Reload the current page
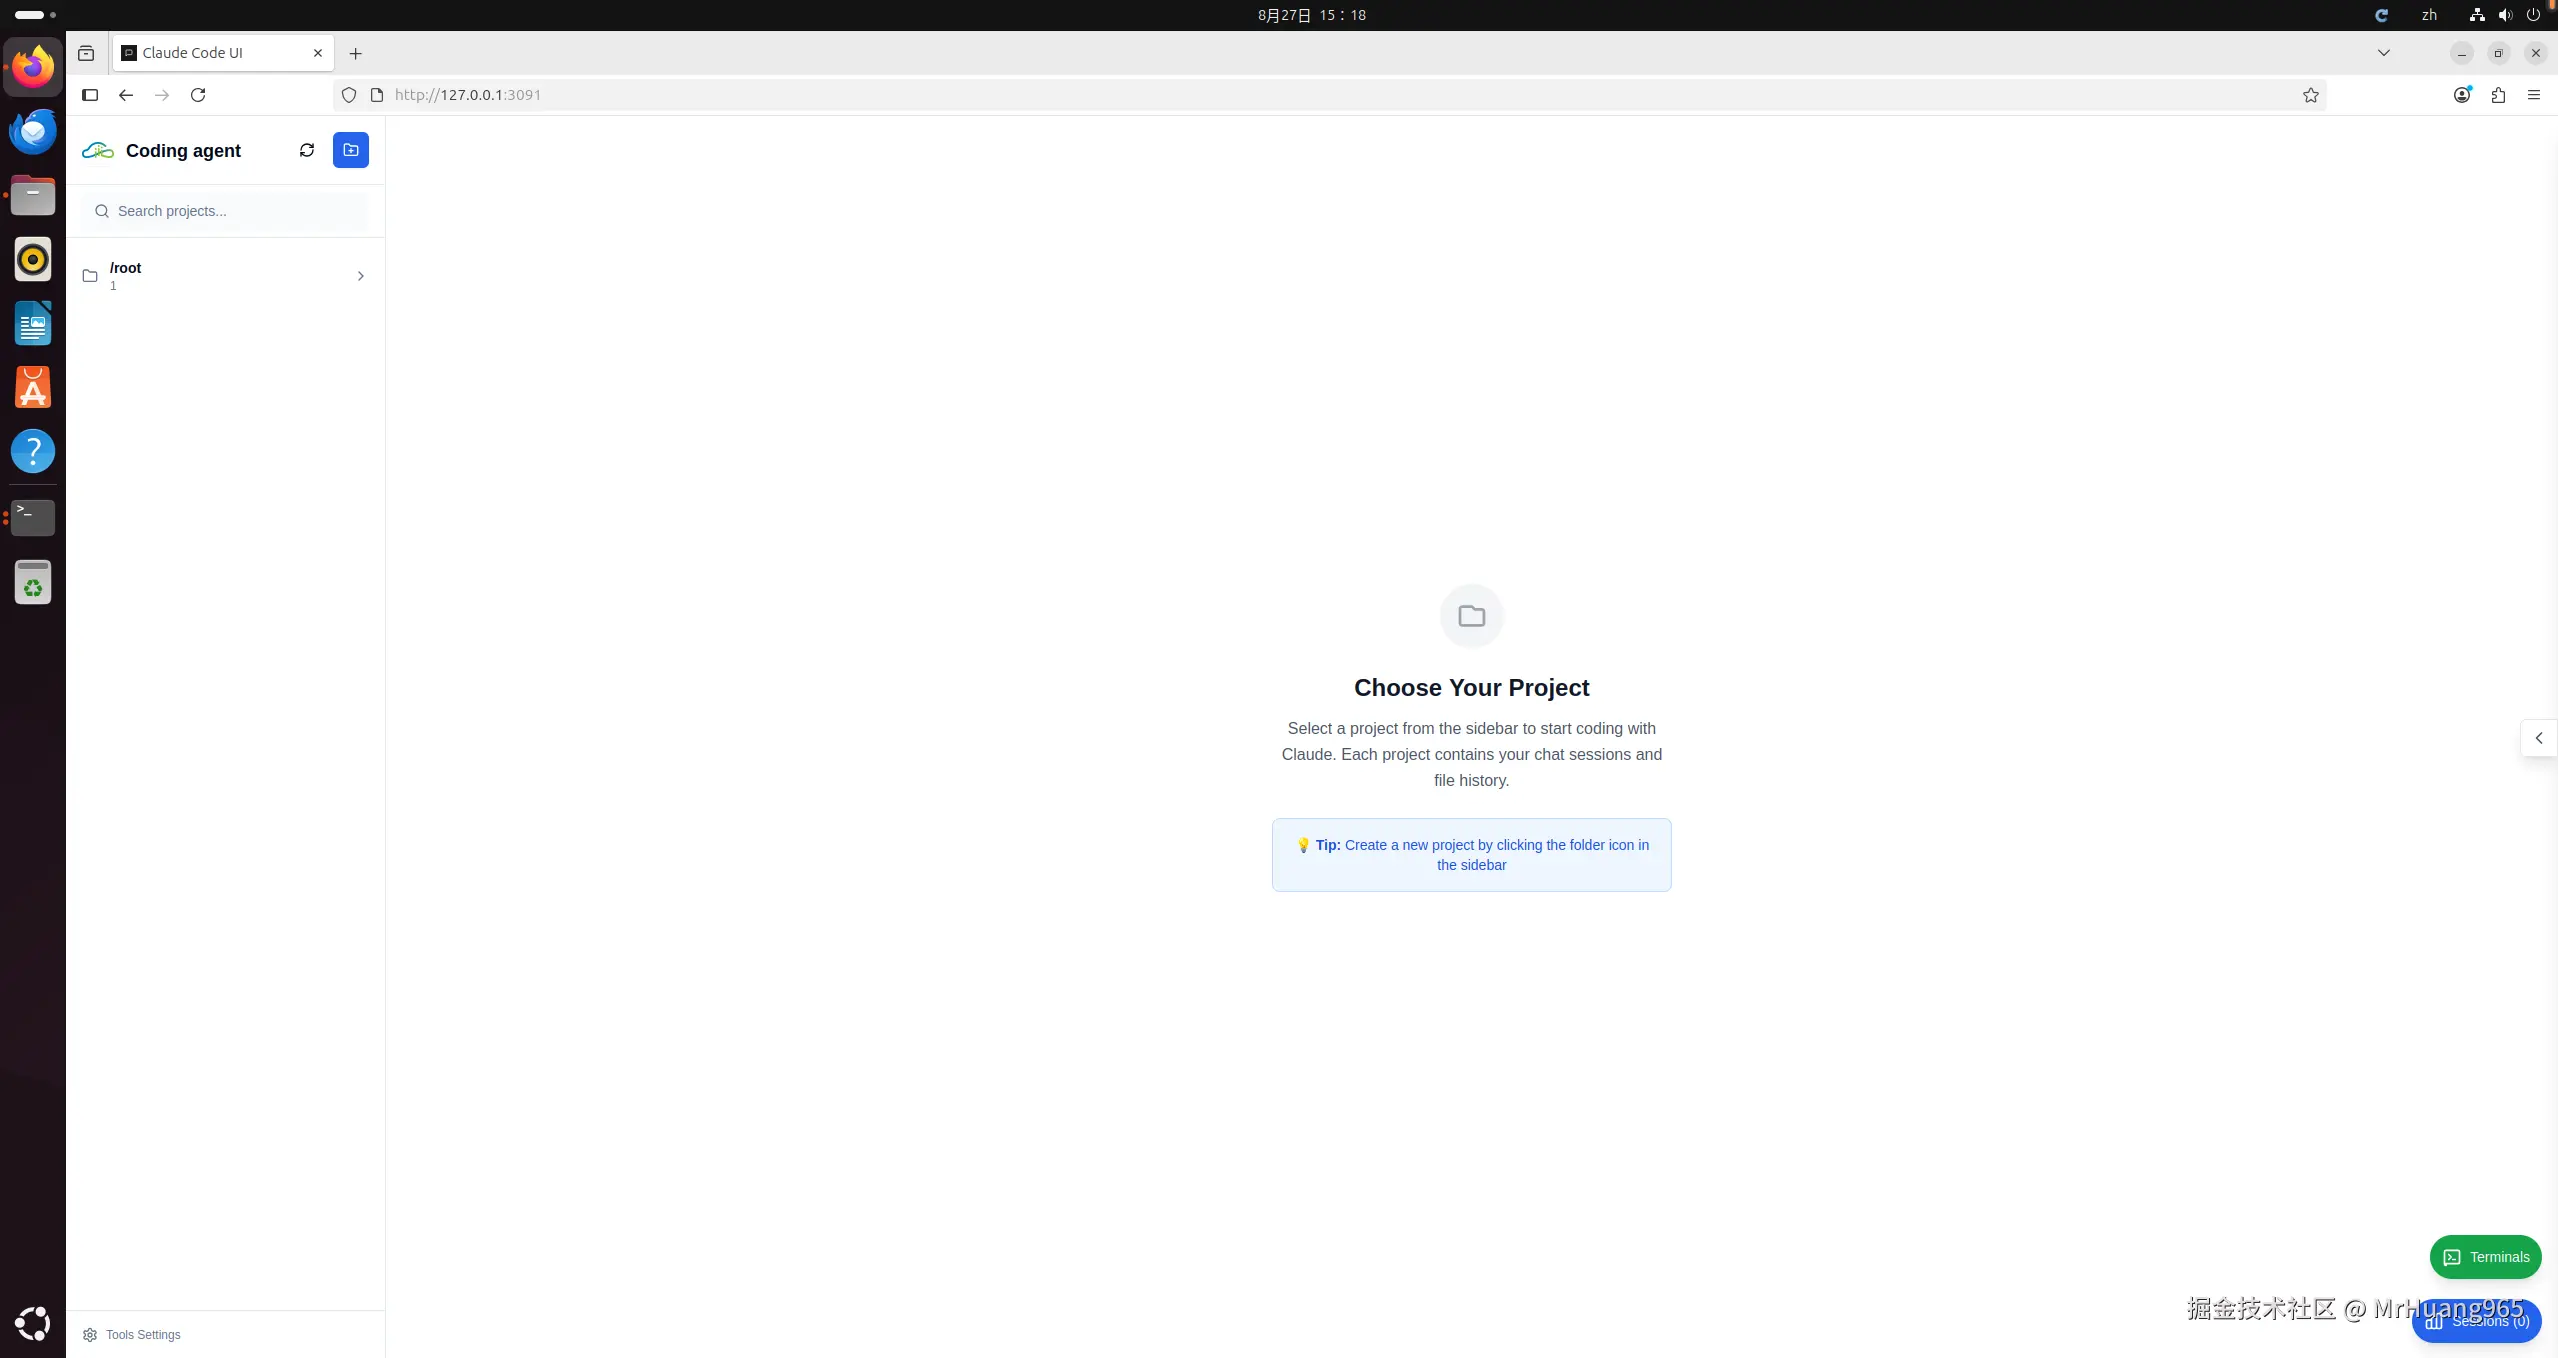Viewport: 2558px width, 1358px height. click(x=198, y=95)
